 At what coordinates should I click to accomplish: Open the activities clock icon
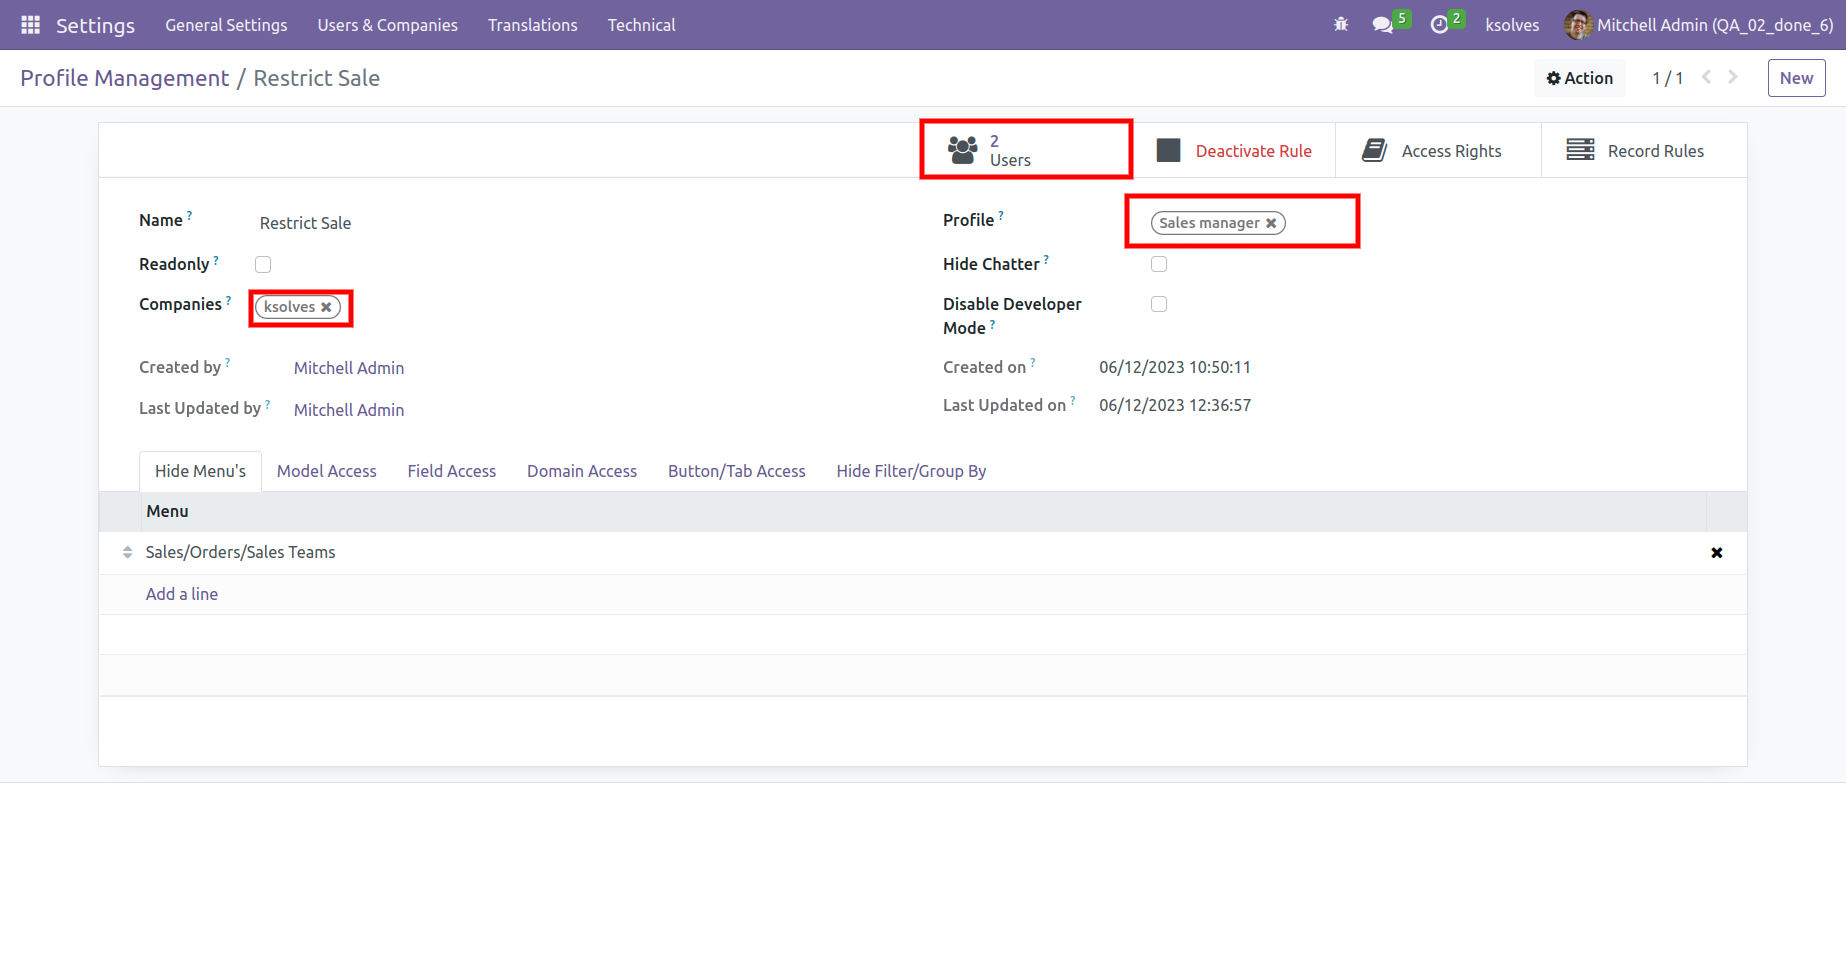pos(1439,25)
